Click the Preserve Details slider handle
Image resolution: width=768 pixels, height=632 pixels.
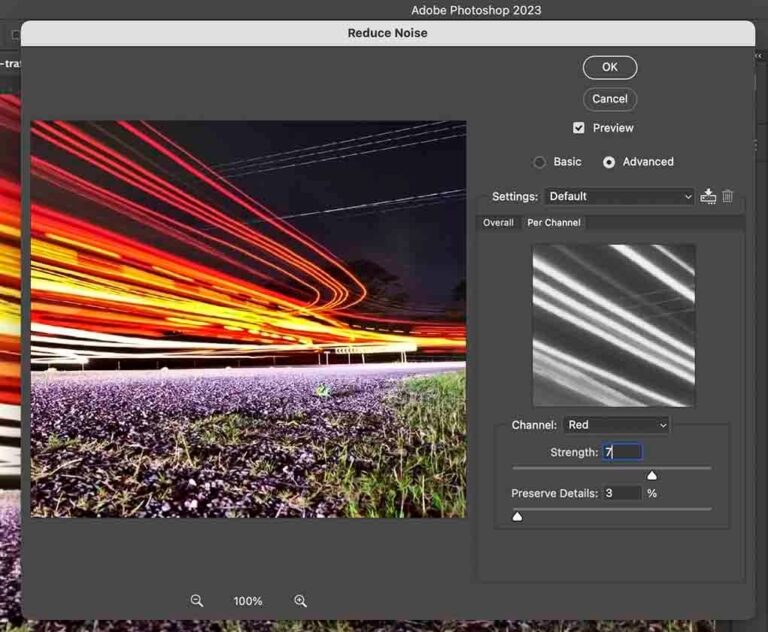coord(517,516)
